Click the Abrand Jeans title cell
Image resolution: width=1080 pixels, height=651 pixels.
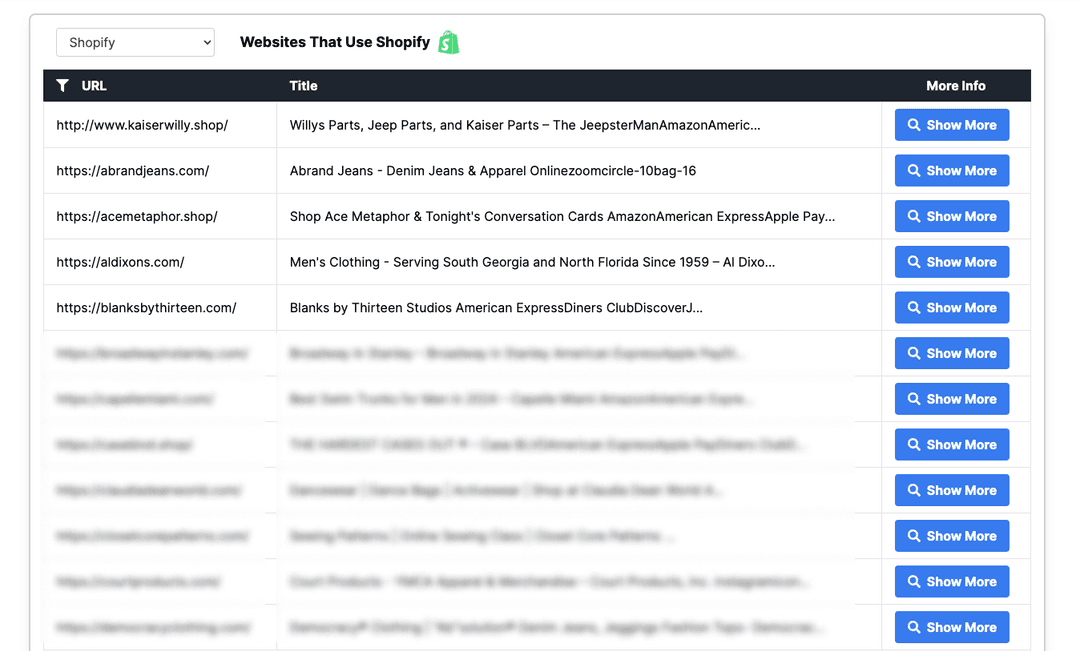493,171
